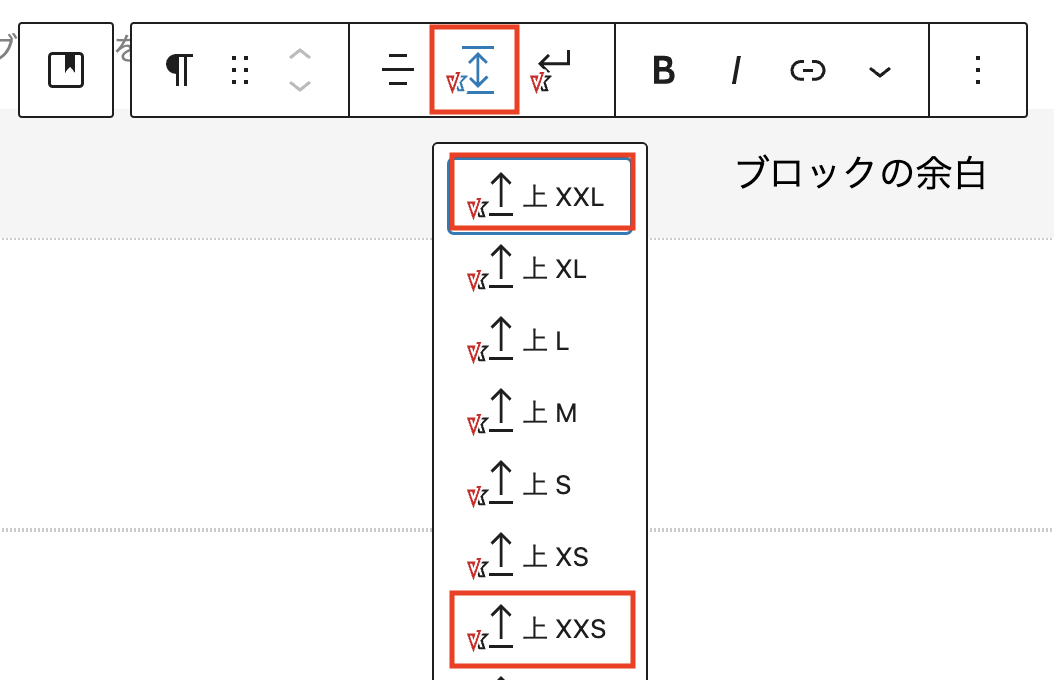Click the line break icon in the toolbar
1054x680 pixels.
tap(551, 70)
